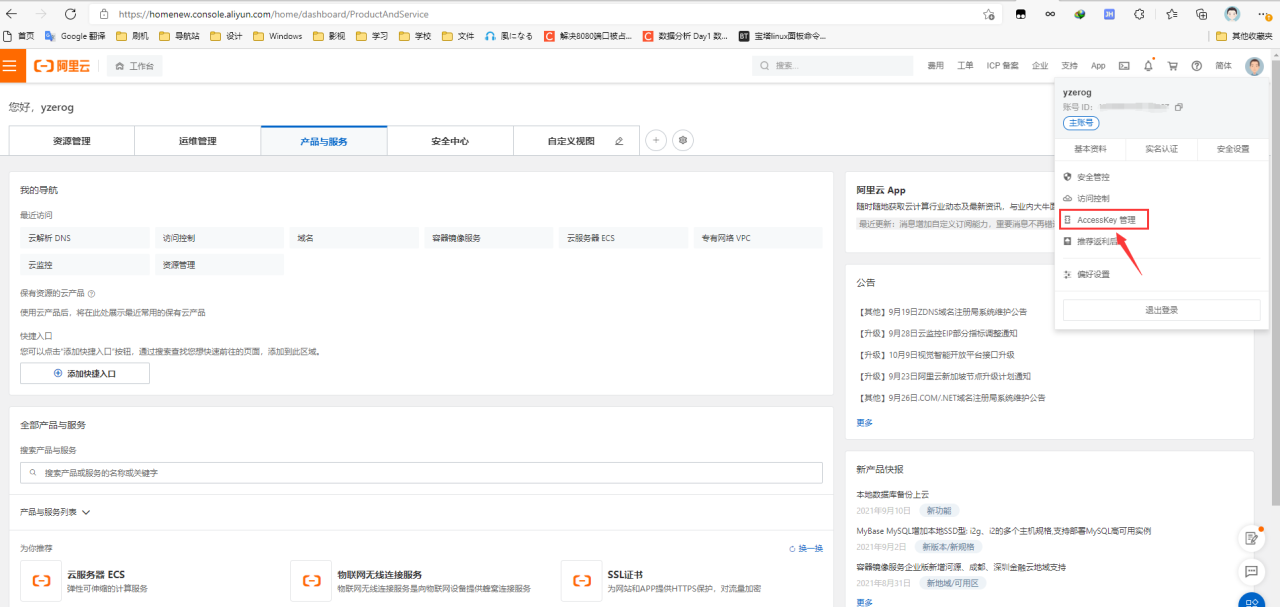
Task: Click the 退出登录 button
Action: coord(1162,309)
